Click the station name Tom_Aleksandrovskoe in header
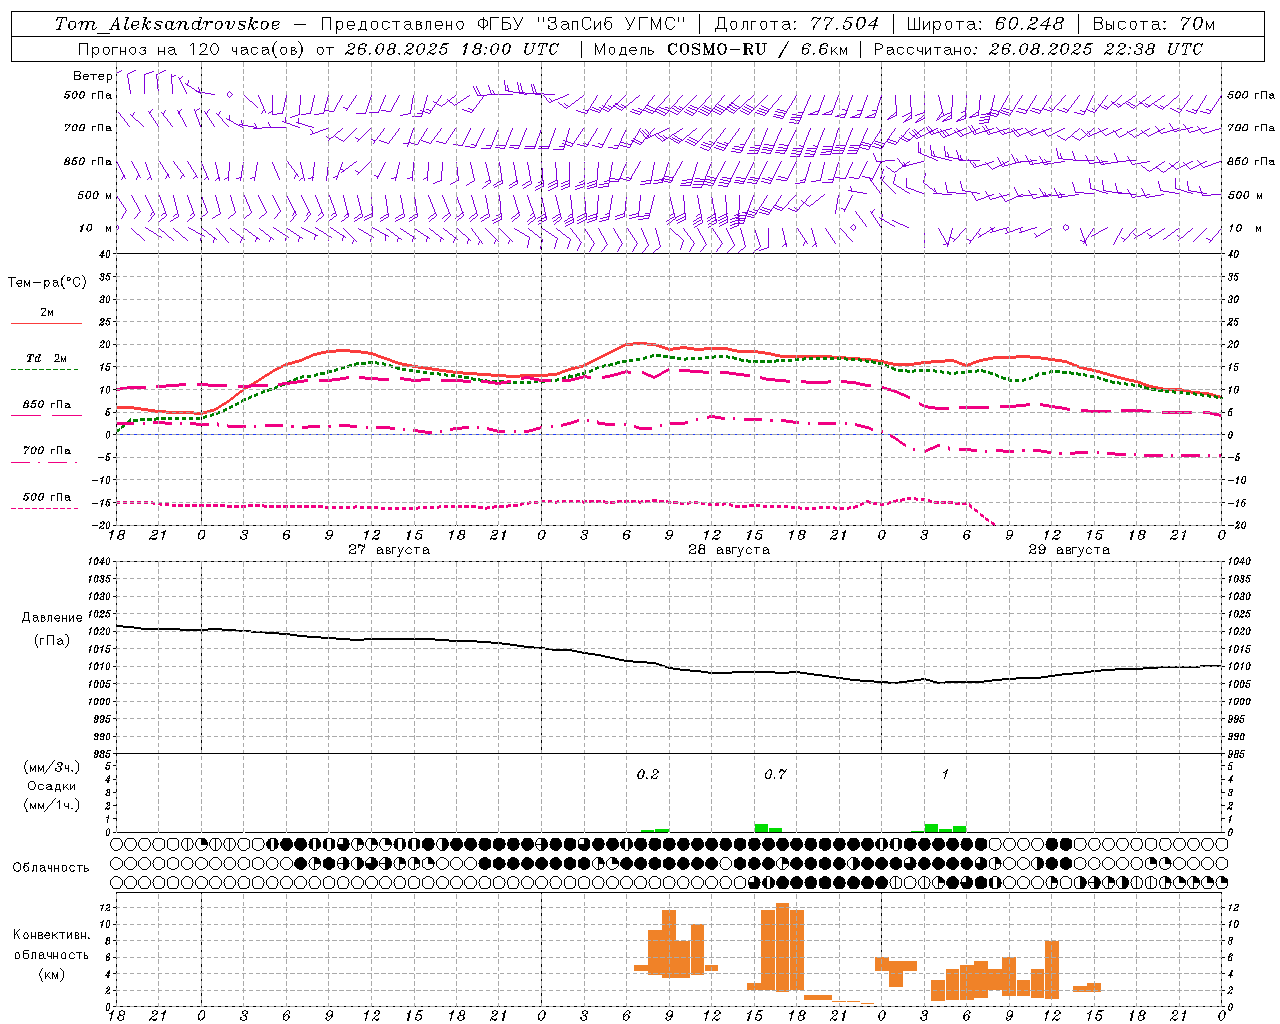Screen dimensions: 1280x1024 coord(168,24)
